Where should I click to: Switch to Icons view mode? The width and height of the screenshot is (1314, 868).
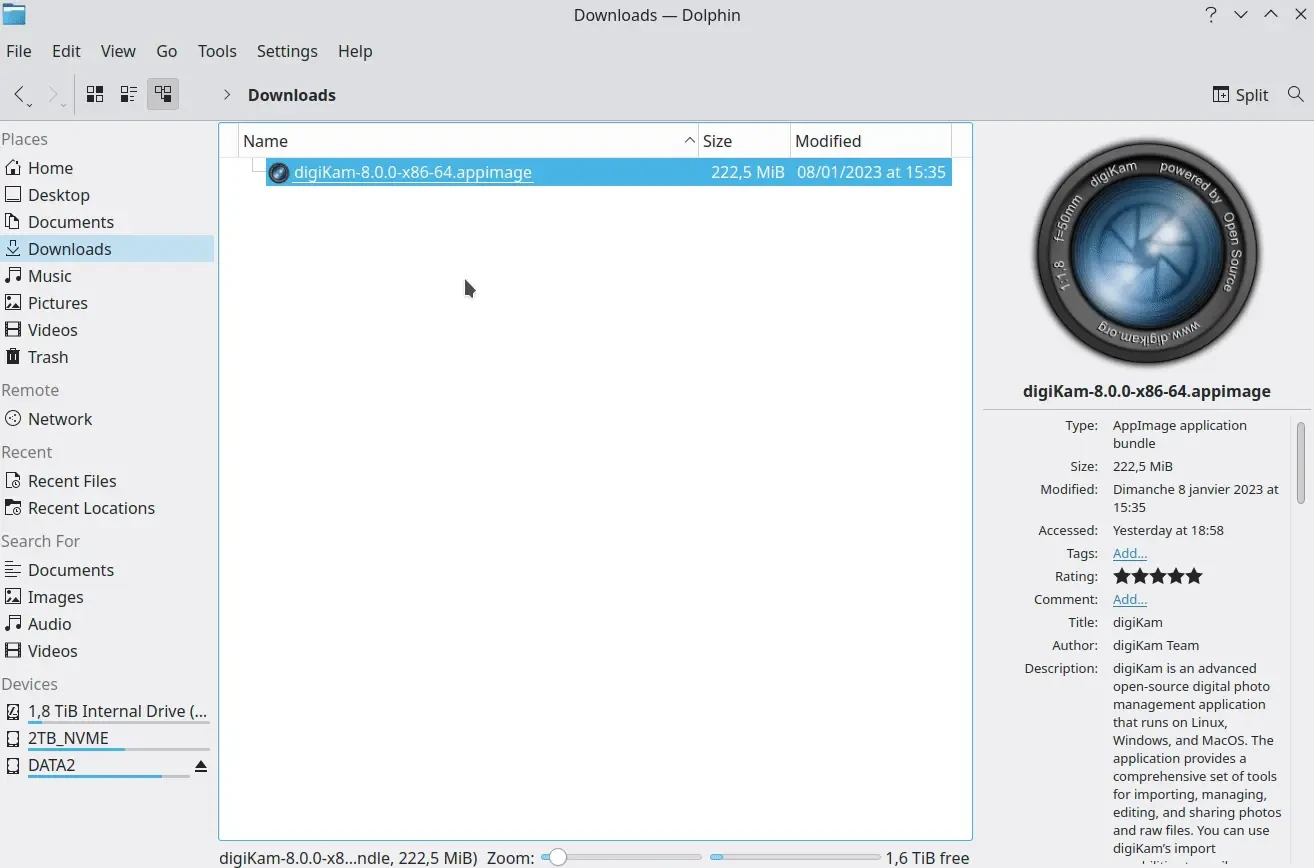point(95,94)
